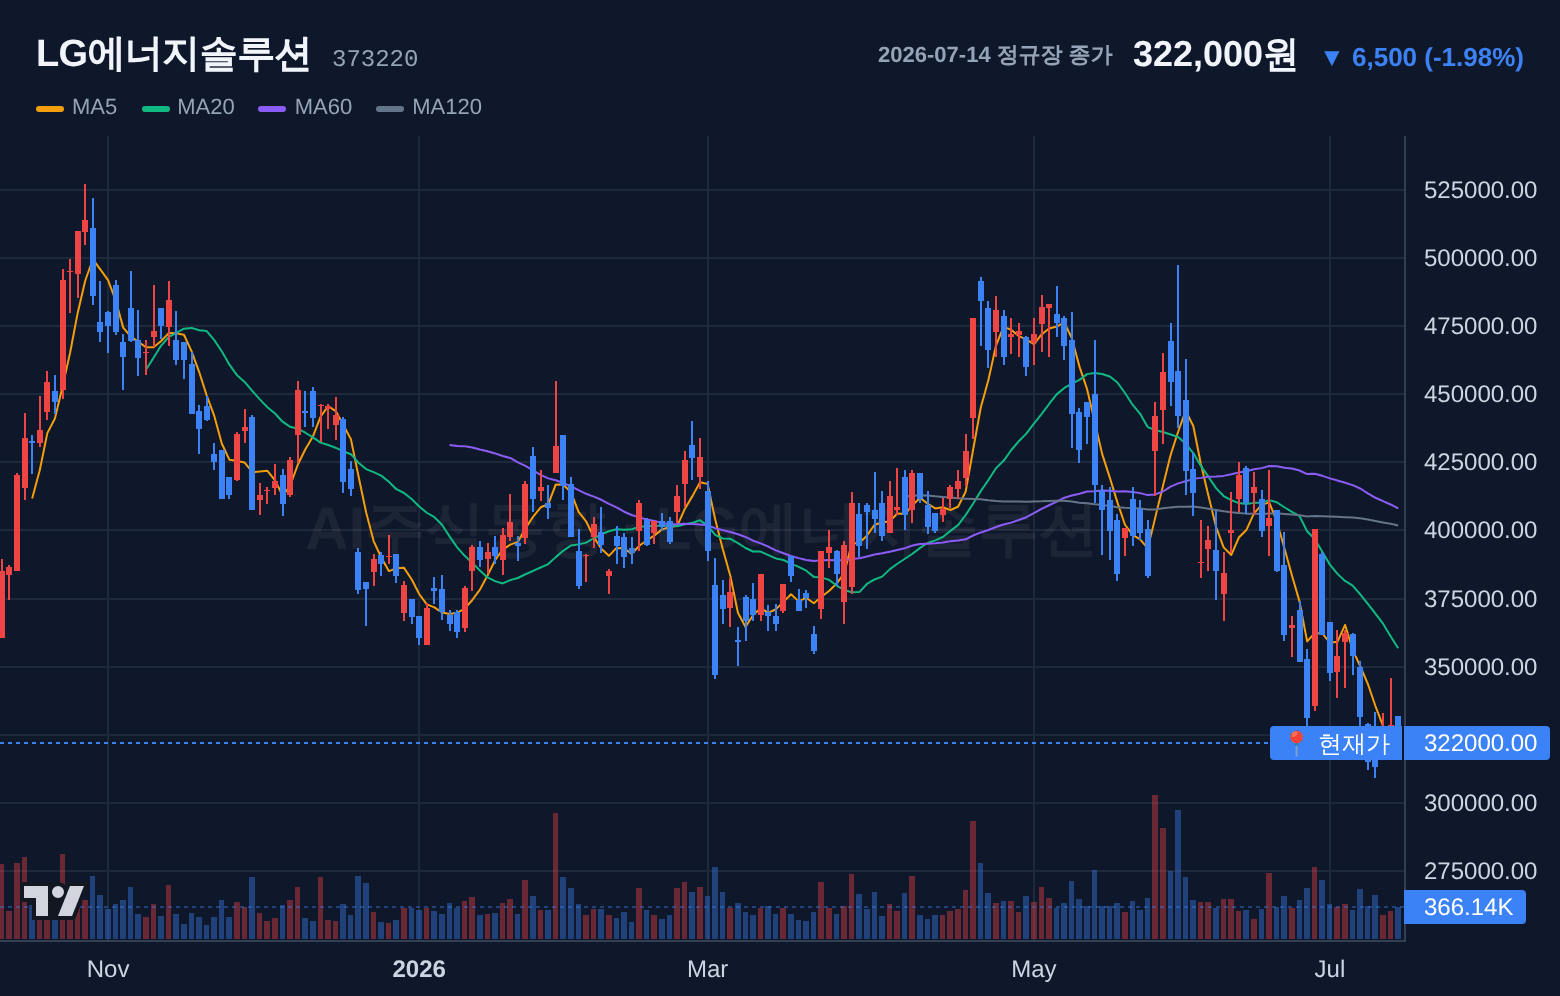Viewport: 1560px width, 996px height.
Task: Click the 350000.00 price axis label
Action: (1480, 667)
